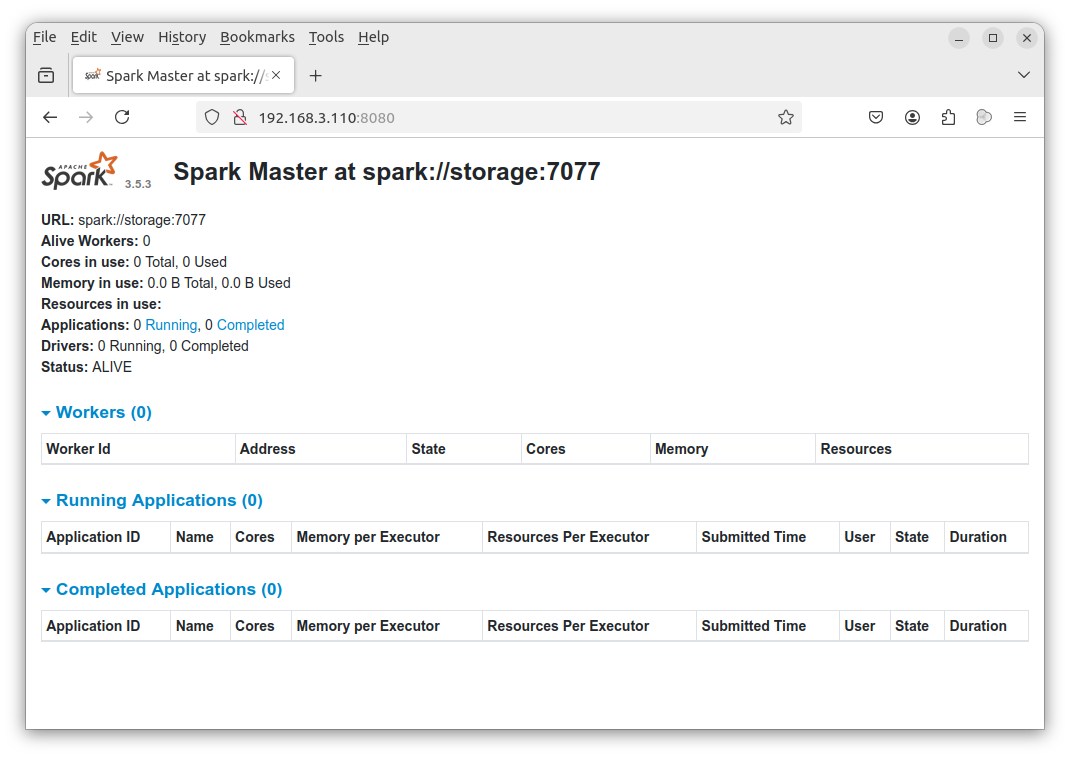Click the address bar showing 192.168.3.110:8080
This screenshot has height=758, width=1070.
498,117
